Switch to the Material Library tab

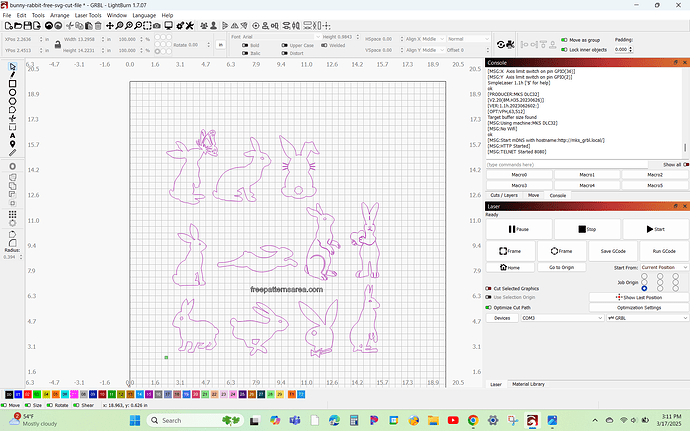pyautogui.click(x=528, y=384)
